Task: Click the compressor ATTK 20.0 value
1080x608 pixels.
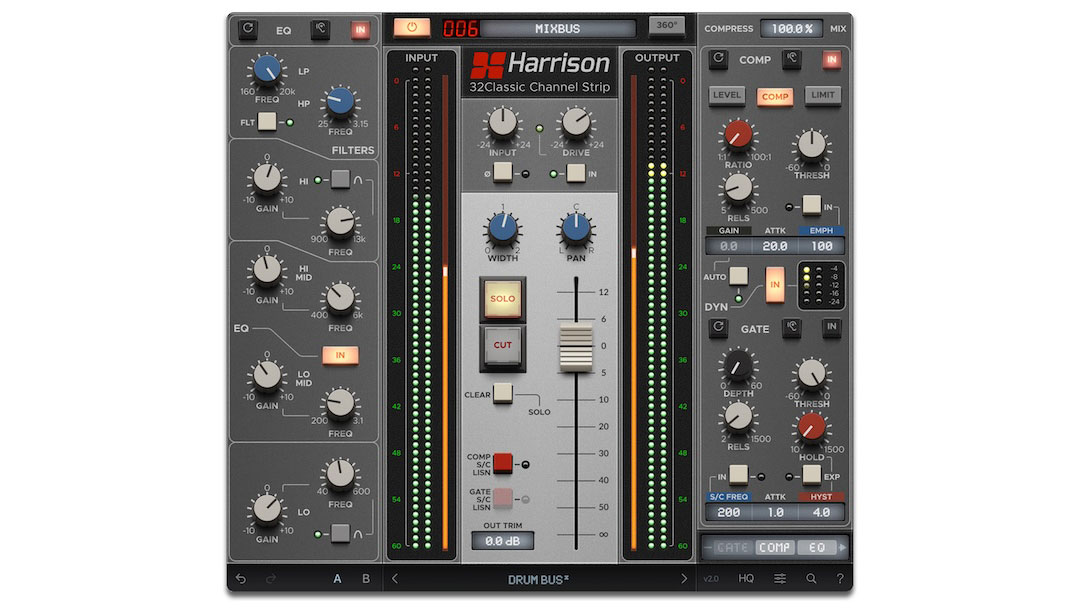Action: 775,246
